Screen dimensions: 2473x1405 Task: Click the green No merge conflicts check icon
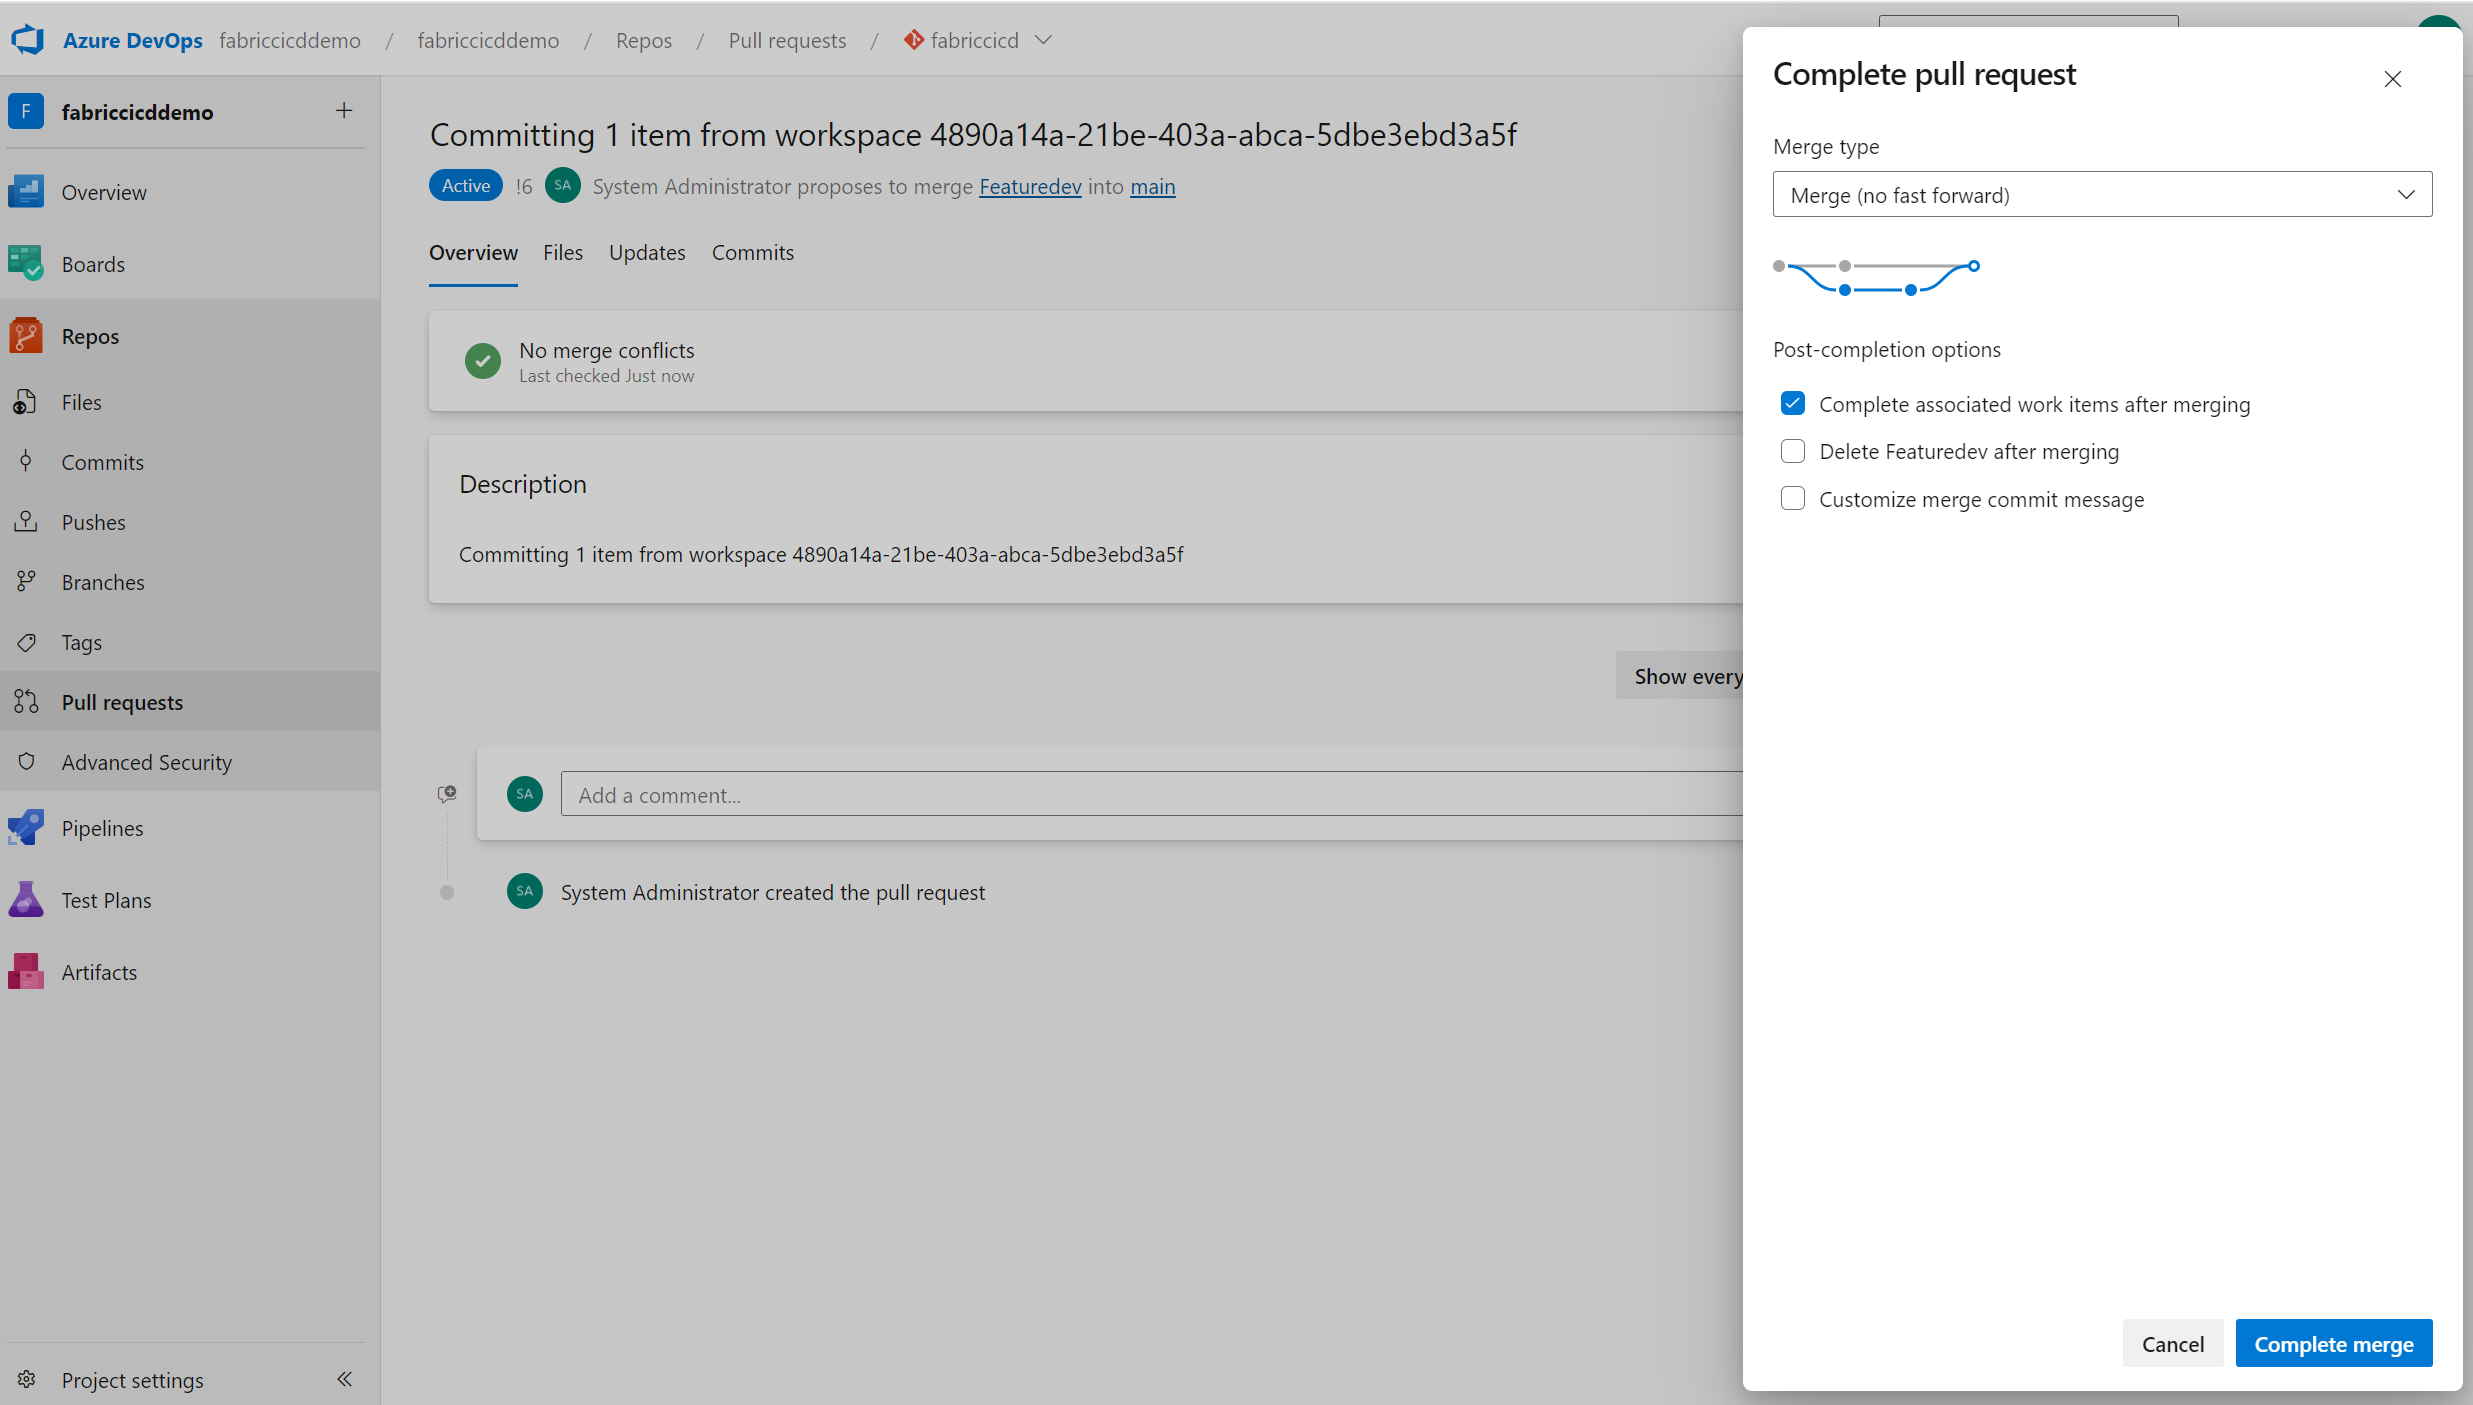pos(483,361)
